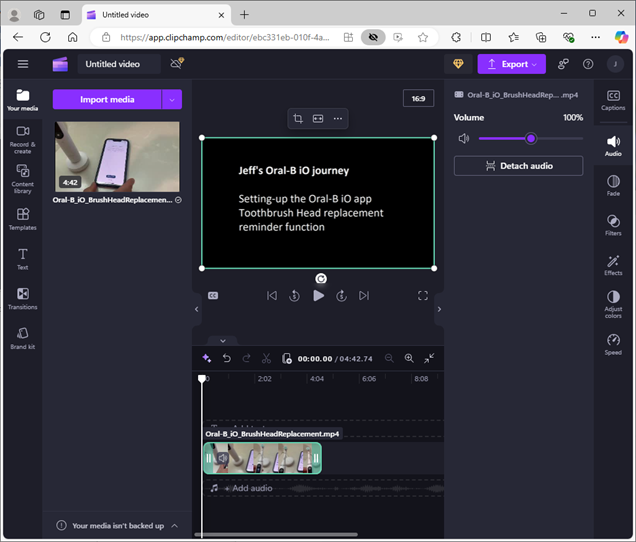
Task: Open browser extensions puzzle icon
Action: [456, 37]
